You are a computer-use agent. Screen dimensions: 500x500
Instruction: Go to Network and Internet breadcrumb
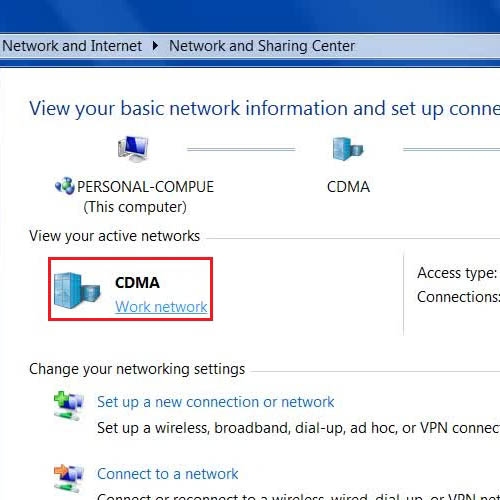tap(72, 46)
